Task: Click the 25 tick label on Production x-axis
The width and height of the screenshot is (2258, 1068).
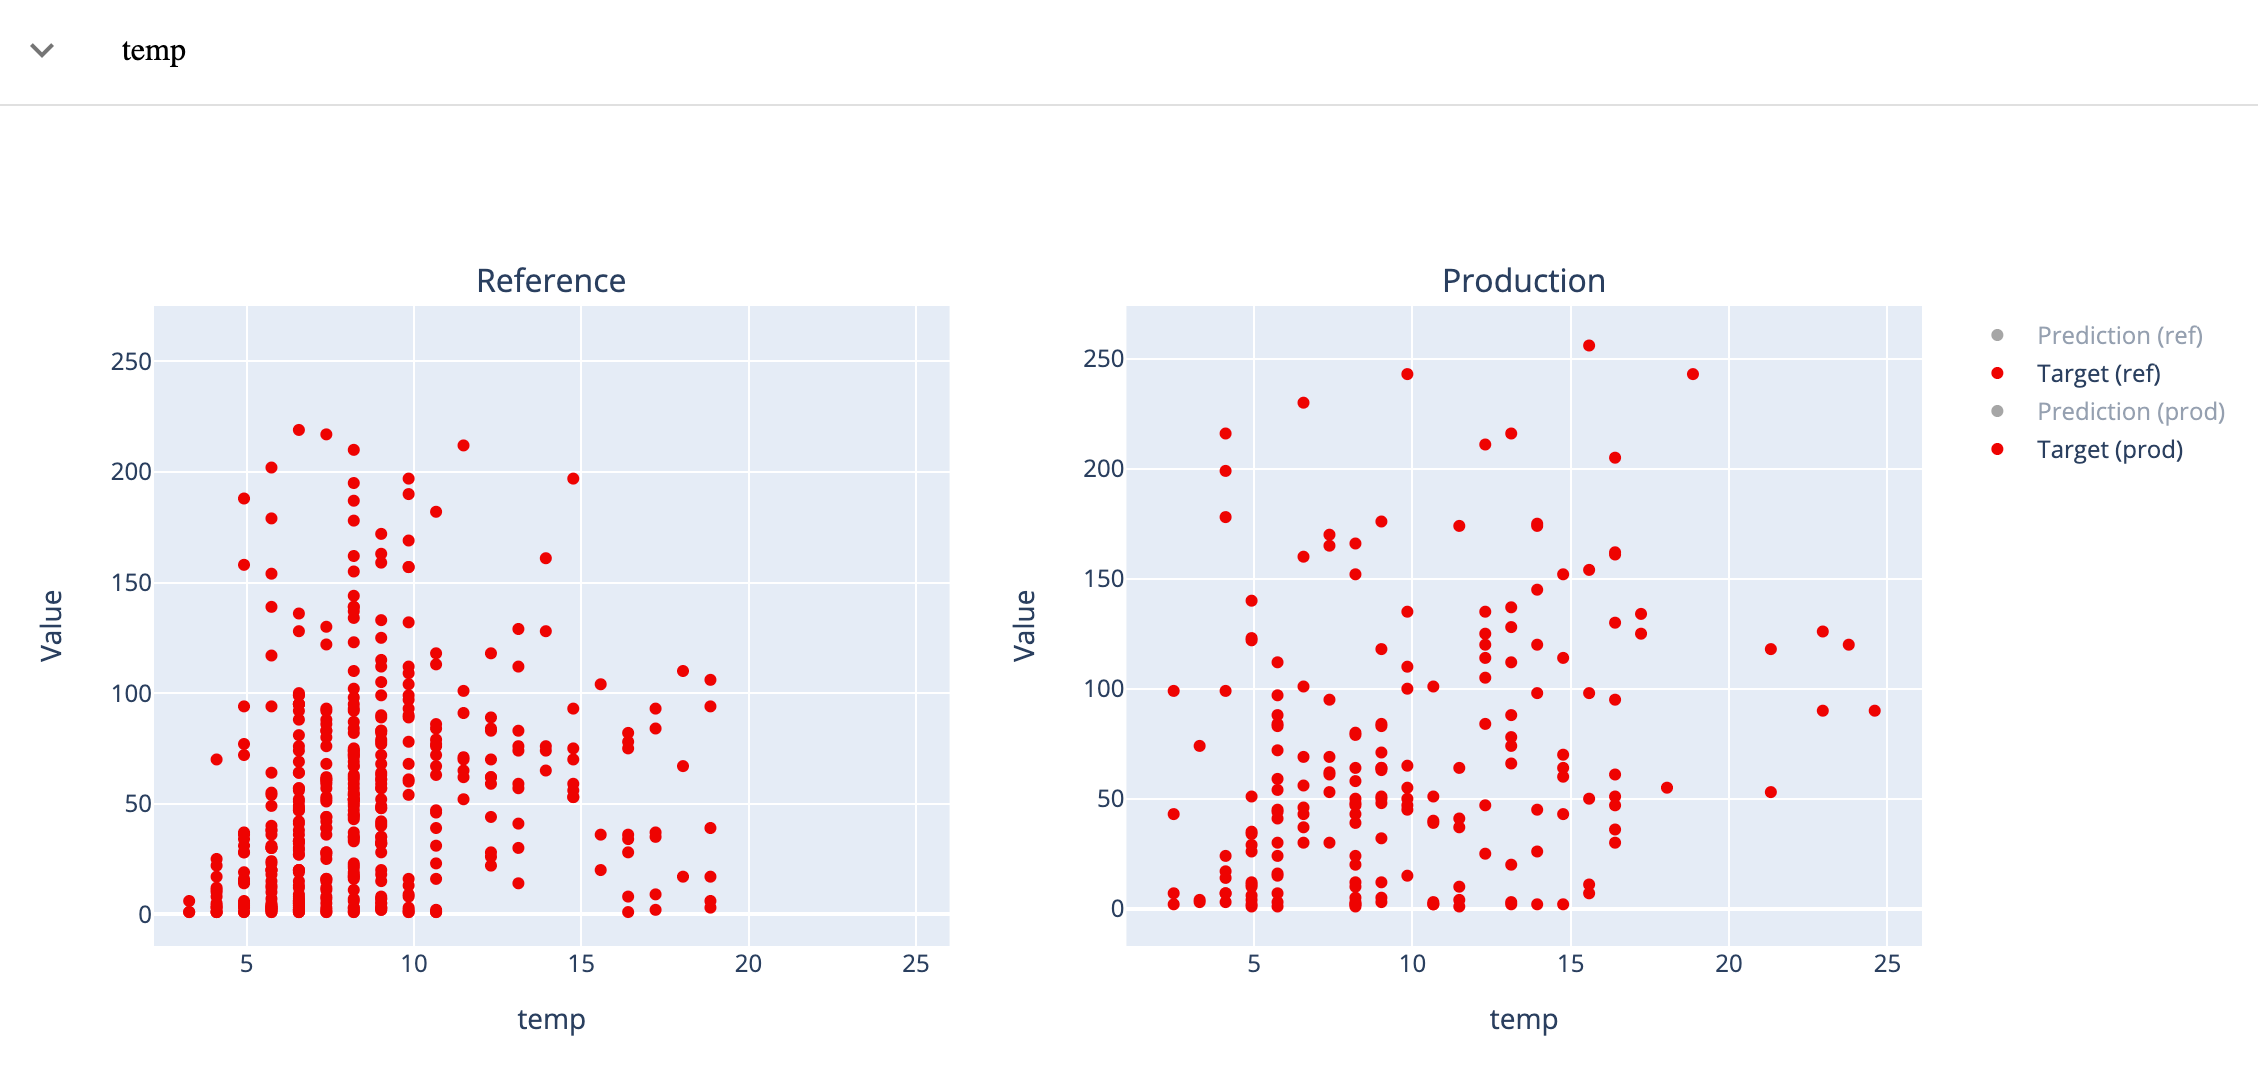Action: point(1886,964)
